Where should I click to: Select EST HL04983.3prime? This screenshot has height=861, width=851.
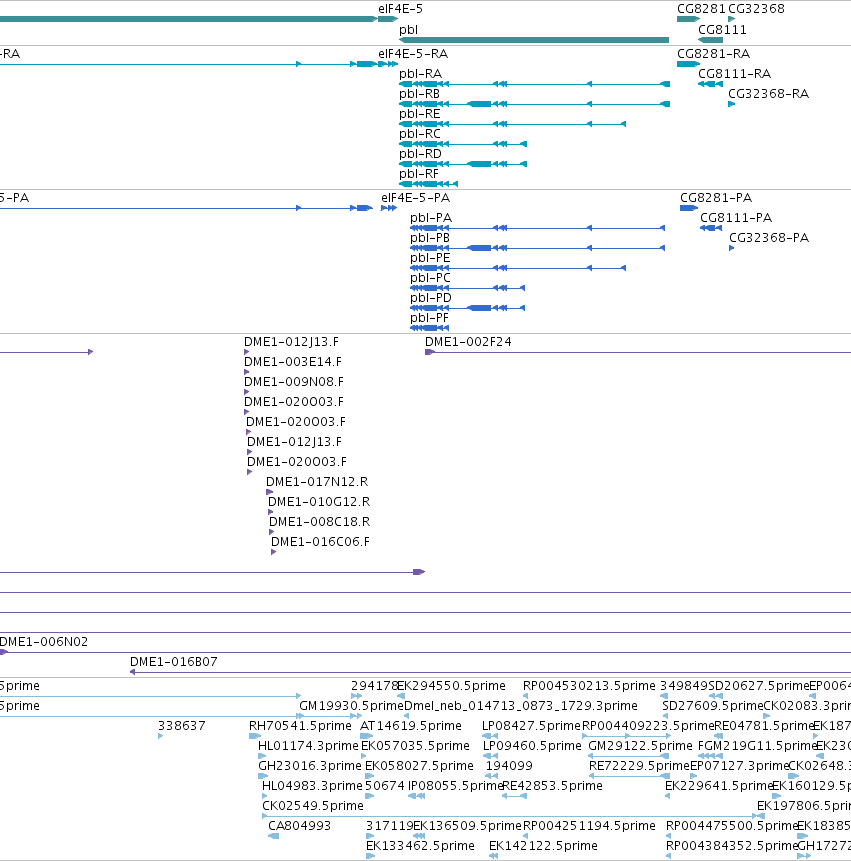(265, 796)
